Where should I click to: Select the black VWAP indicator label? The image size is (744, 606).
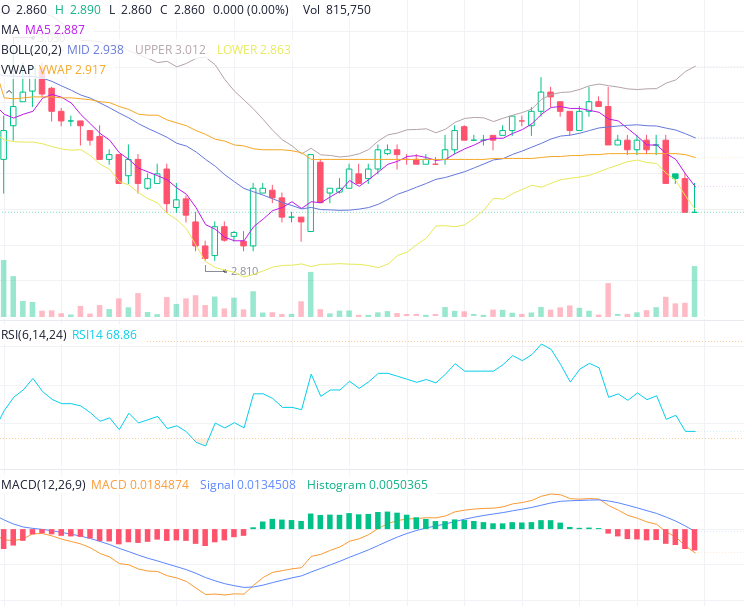[18, 70]
